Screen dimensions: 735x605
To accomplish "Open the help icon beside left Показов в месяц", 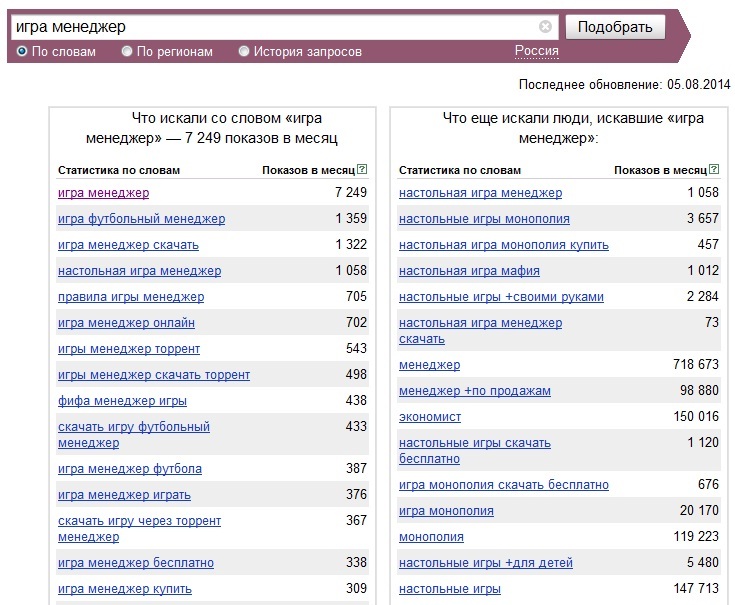I will tap(362, 169).
